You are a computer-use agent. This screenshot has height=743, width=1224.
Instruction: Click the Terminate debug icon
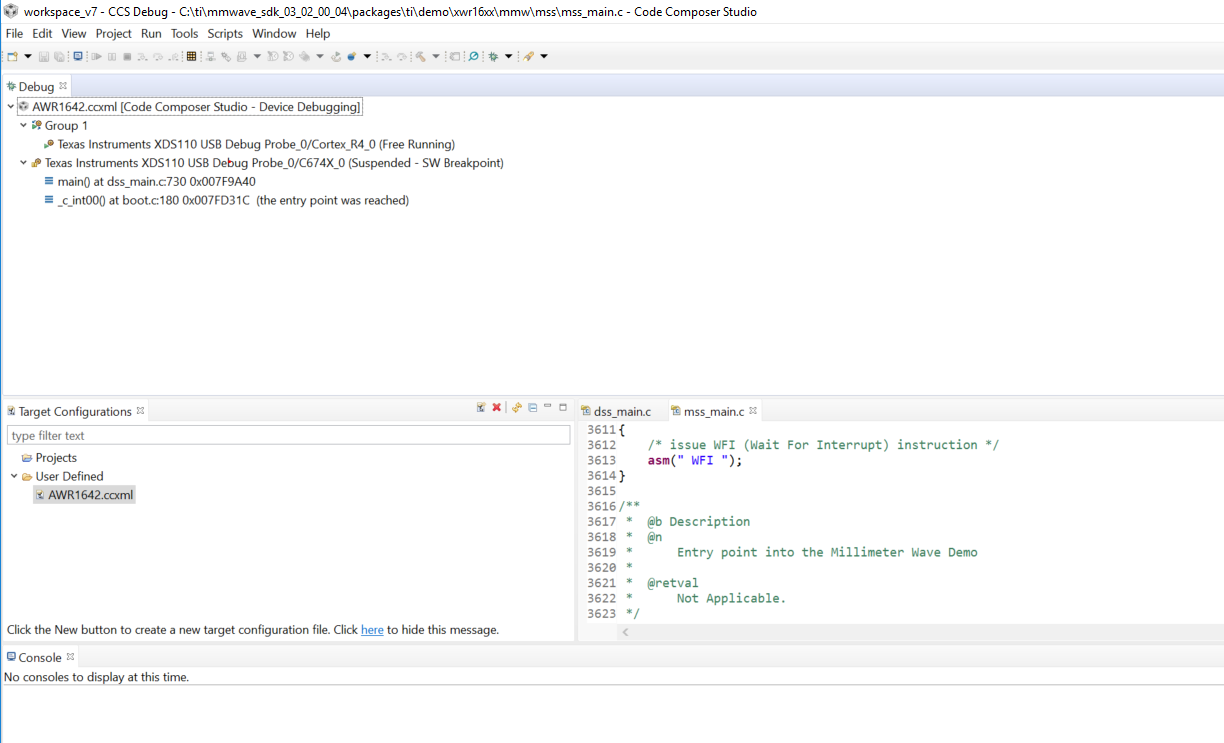[x=128, y=56]
